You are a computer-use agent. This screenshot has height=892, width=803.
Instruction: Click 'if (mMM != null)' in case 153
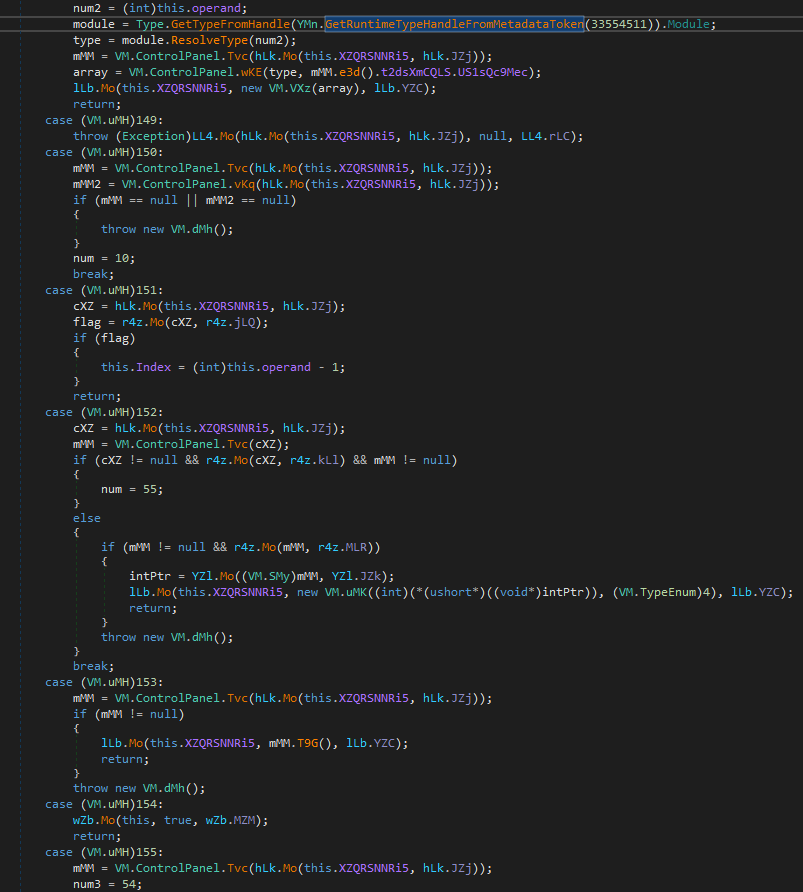129,714
